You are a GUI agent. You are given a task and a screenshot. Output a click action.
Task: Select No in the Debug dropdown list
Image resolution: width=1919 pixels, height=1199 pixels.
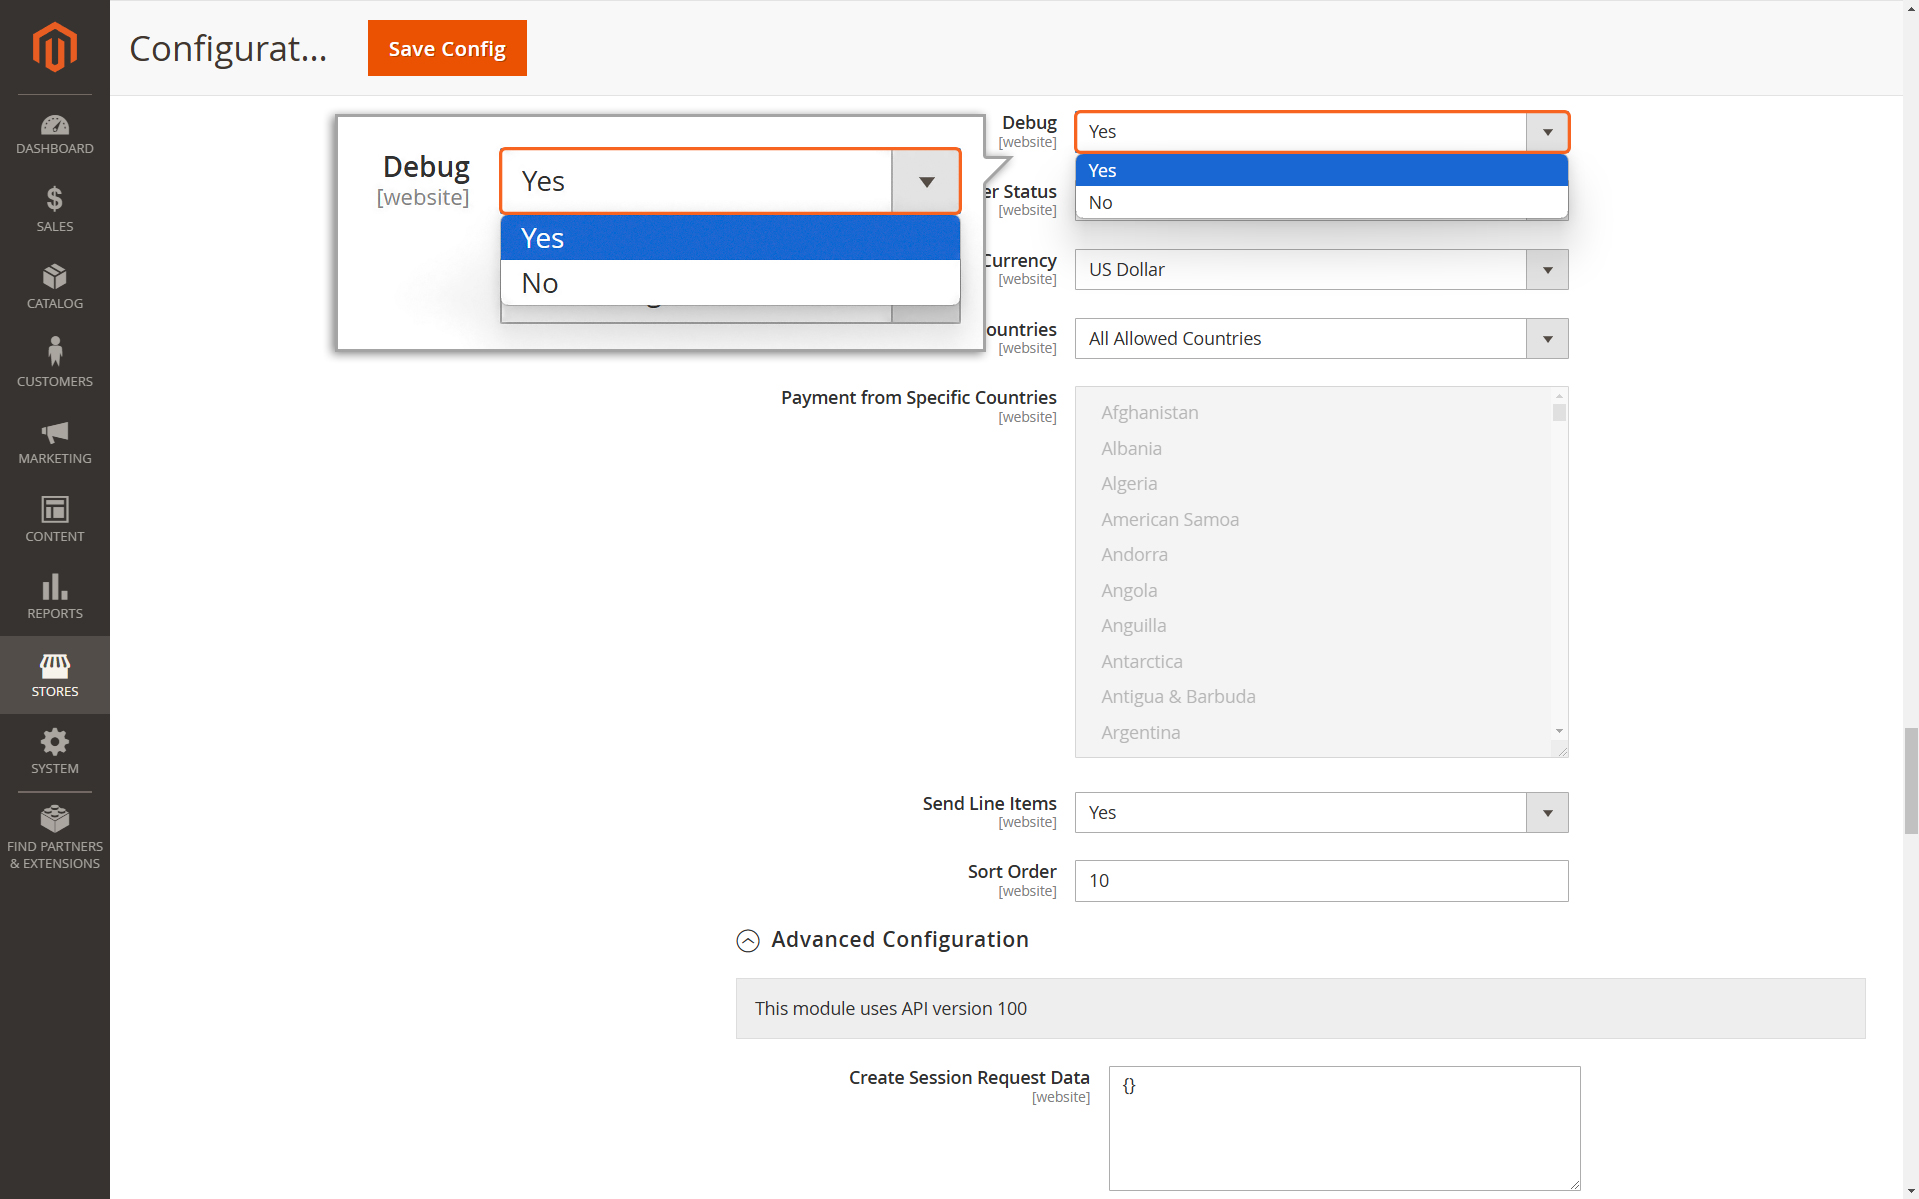[x=1321, y=202]
